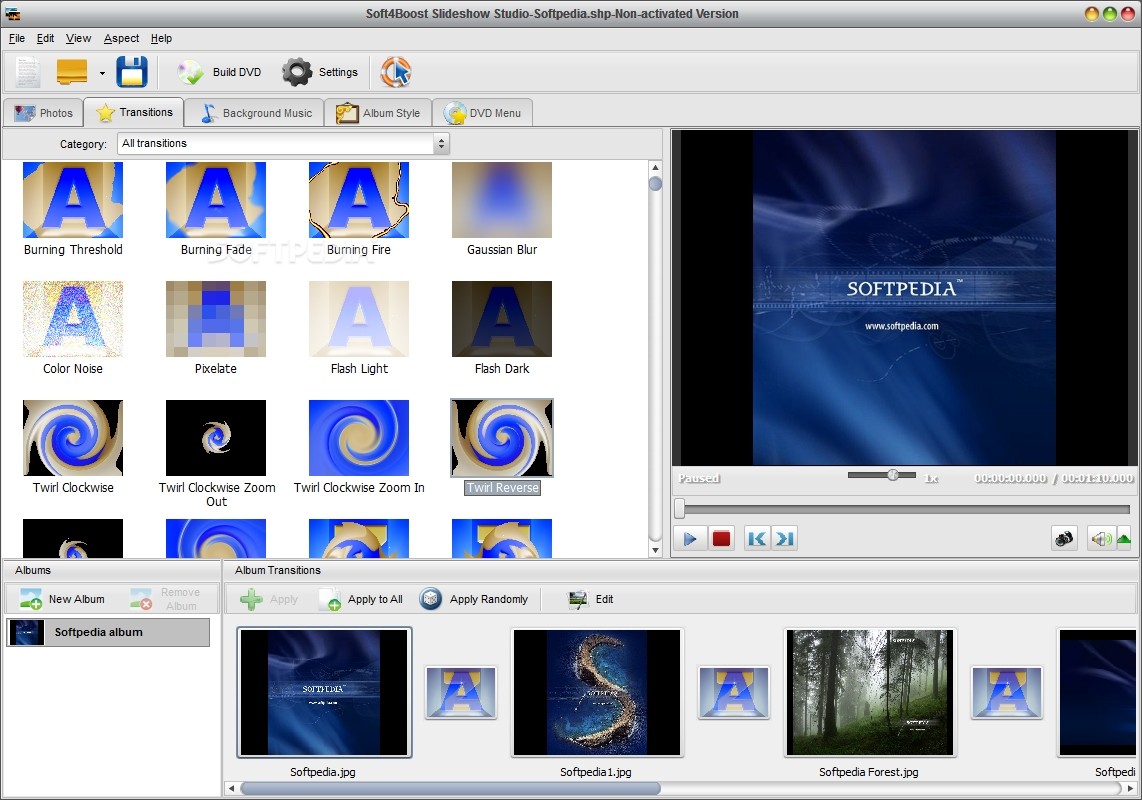This screenshot has width=1142, height=800.
Task: Open project using the yellow folder icon
Action: point(72,72)
